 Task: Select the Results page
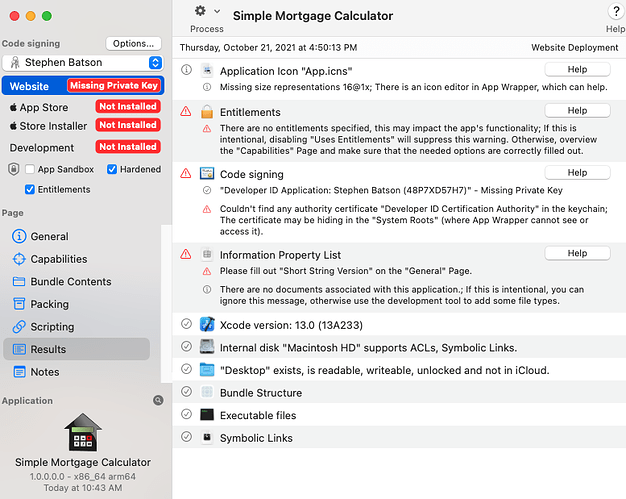[76, 349]
